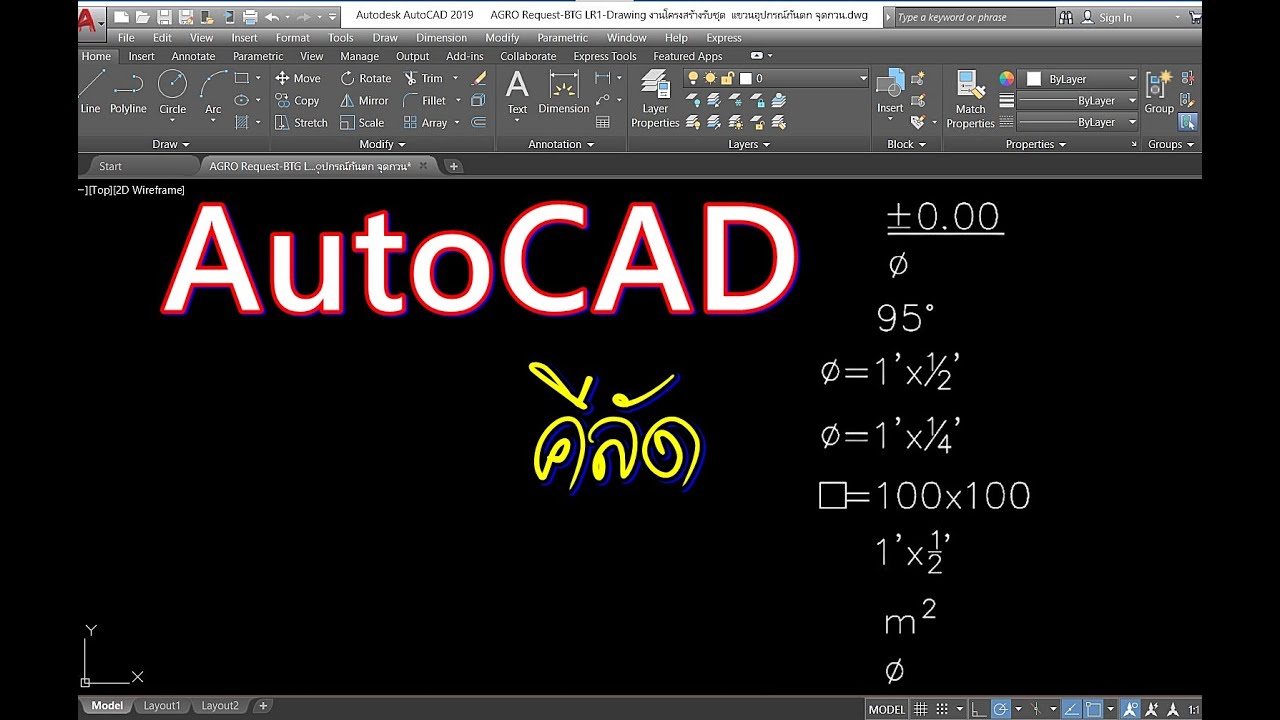Open the lineweight ByLayer dropdown
The width and height of the screenshot is (1280, 720).
click(x=1078, y=101)
